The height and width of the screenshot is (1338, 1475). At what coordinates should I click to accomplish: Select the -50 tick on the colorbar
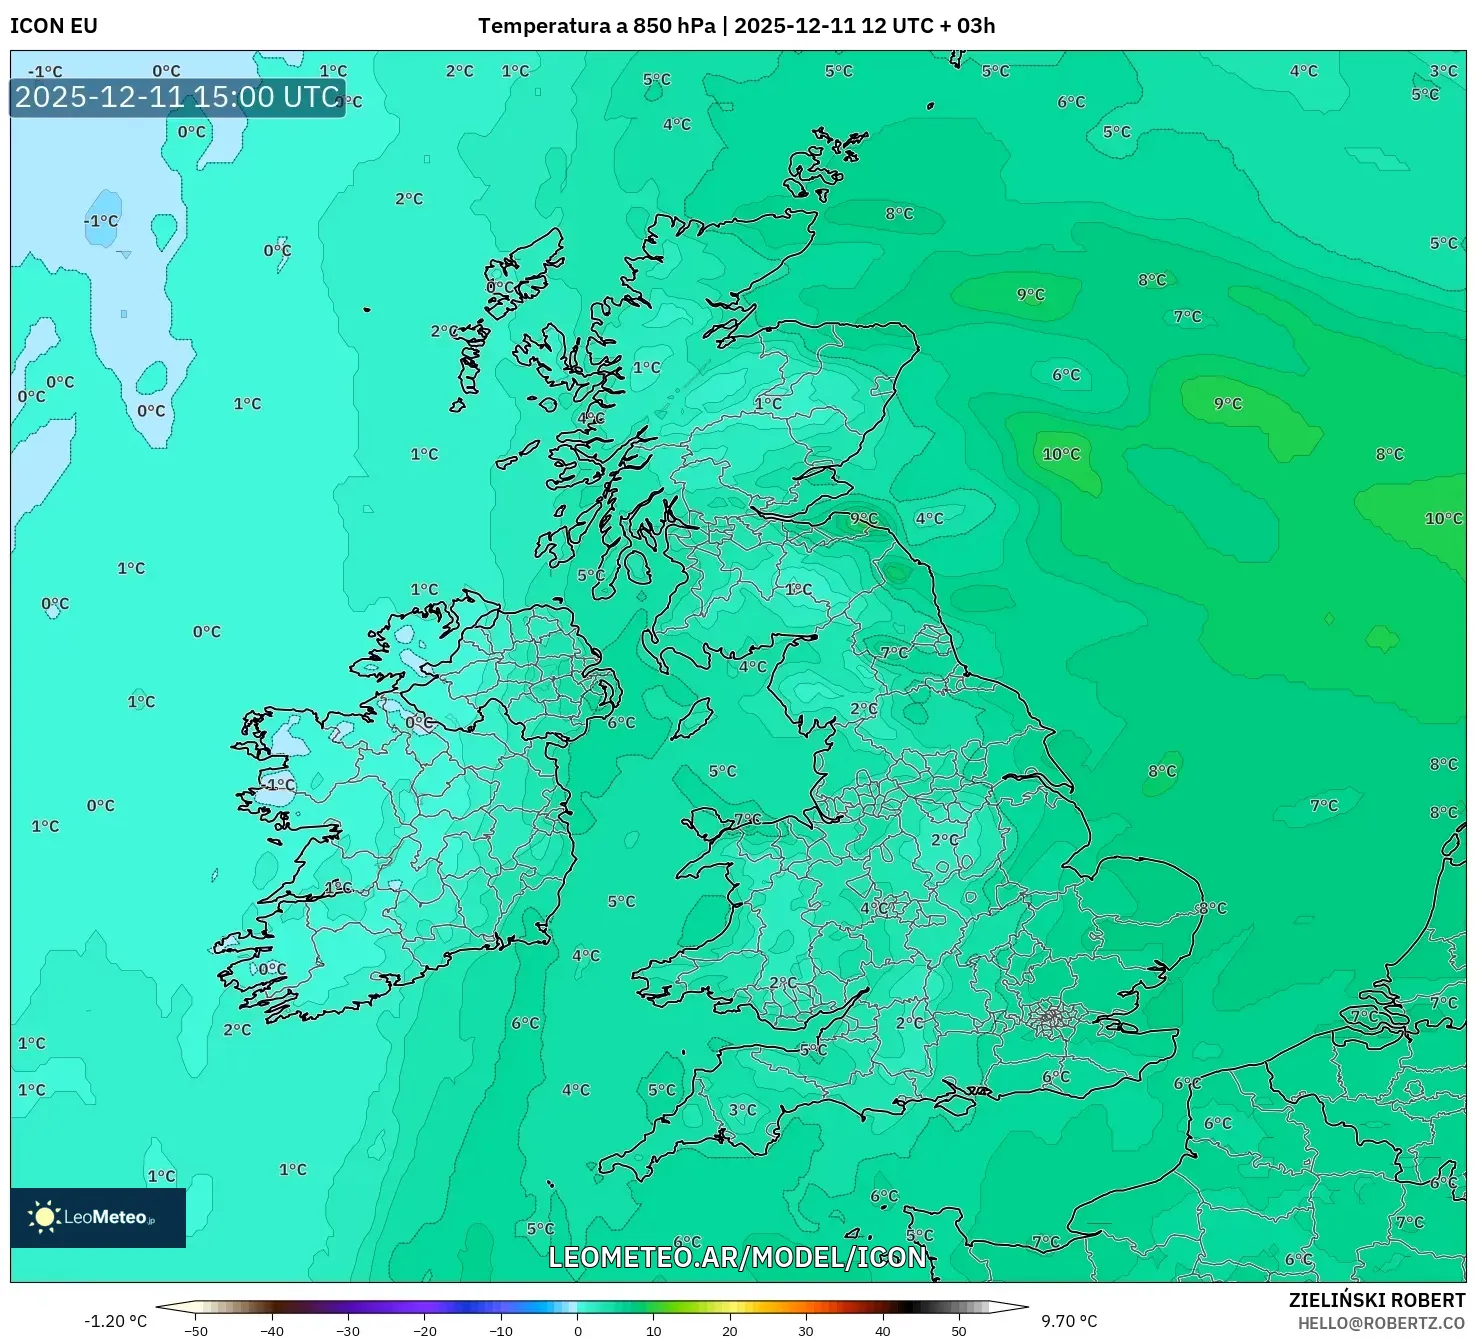[198, 1329]
